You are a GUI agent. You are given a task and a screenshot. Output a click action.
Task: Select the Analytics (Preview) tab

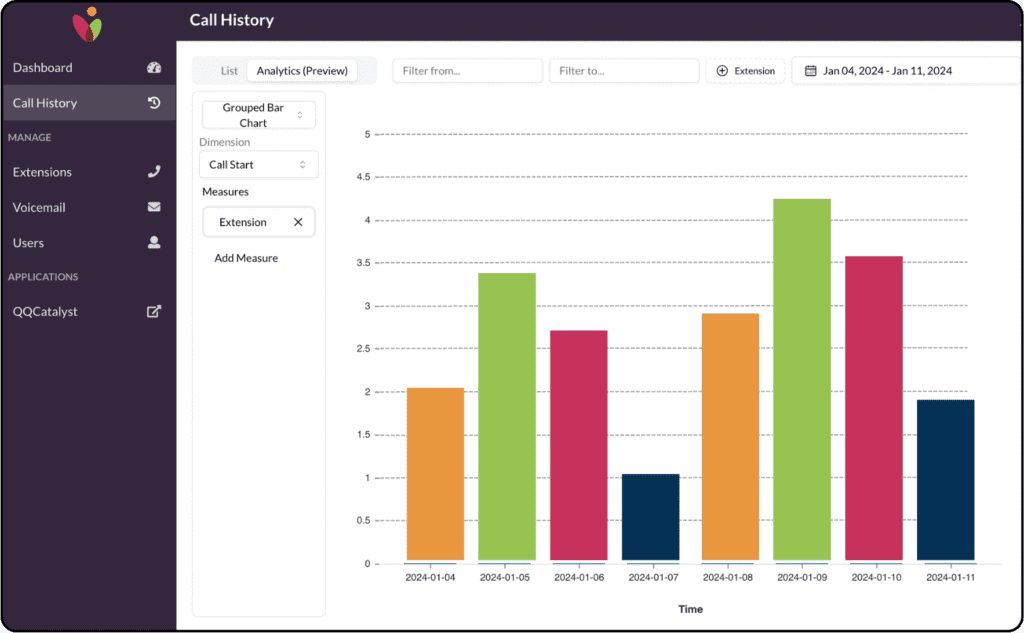[302, 71]
